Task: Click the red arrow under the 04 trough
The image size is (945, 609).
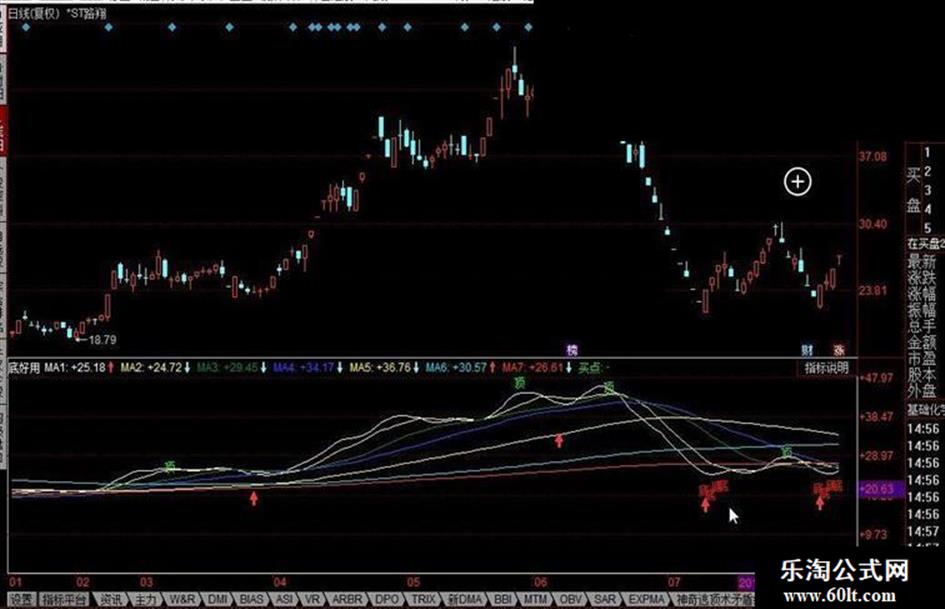Action: click(254, 497)
